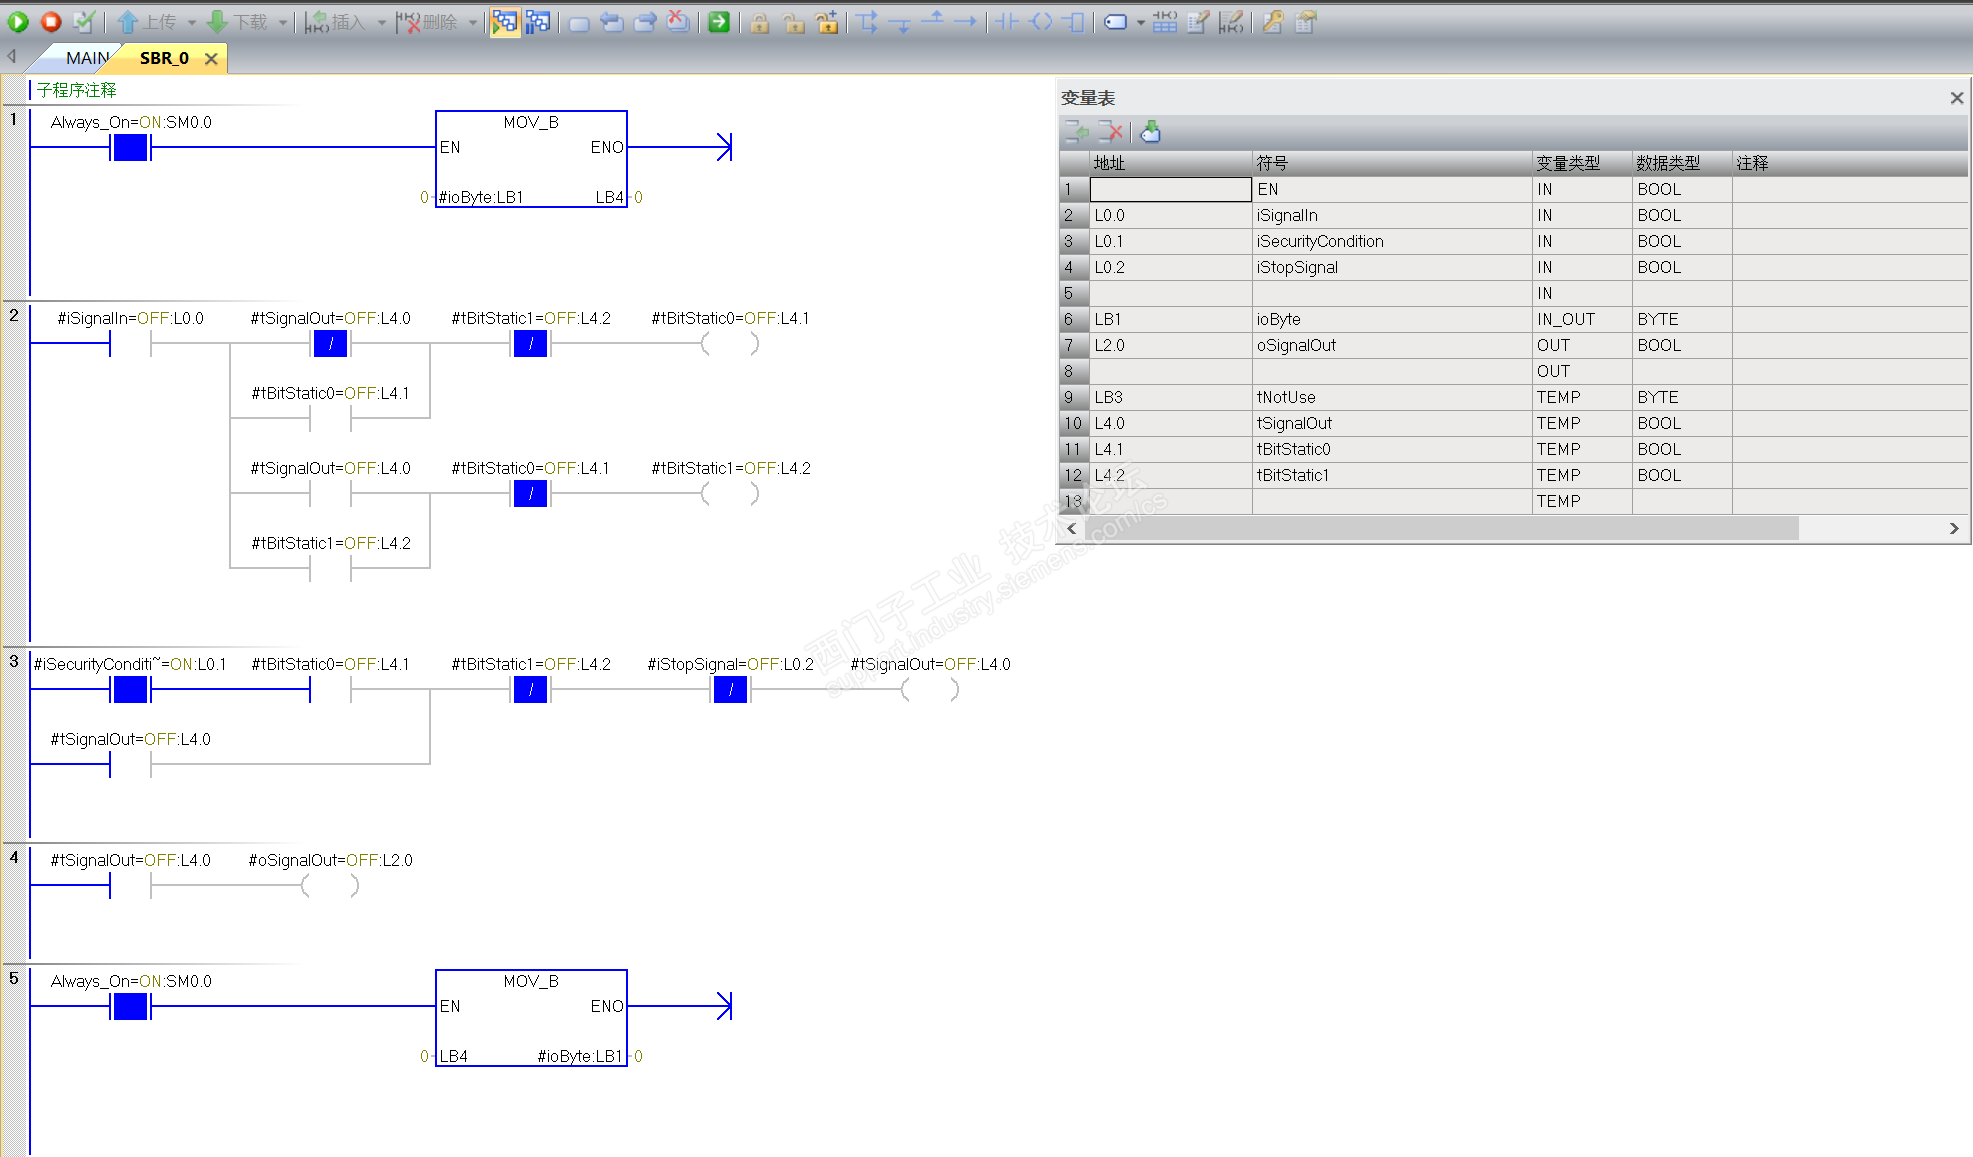Click the red STOP button
Viewport: 1973px width, 1157px height.
51,21
